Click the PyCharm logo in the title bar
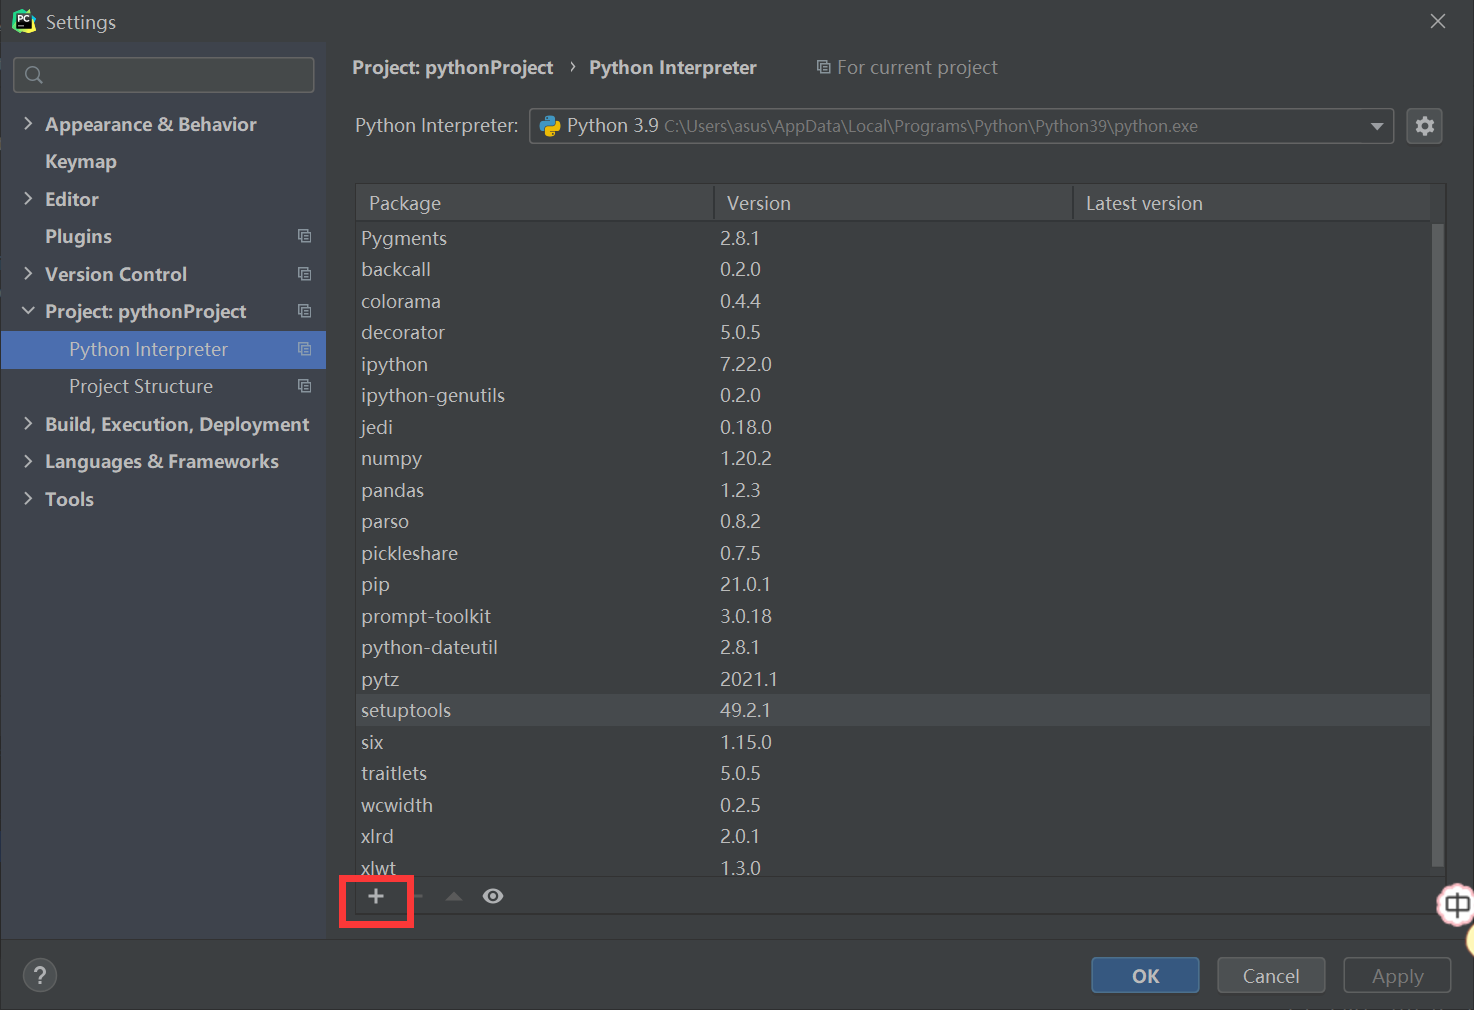 23,21
